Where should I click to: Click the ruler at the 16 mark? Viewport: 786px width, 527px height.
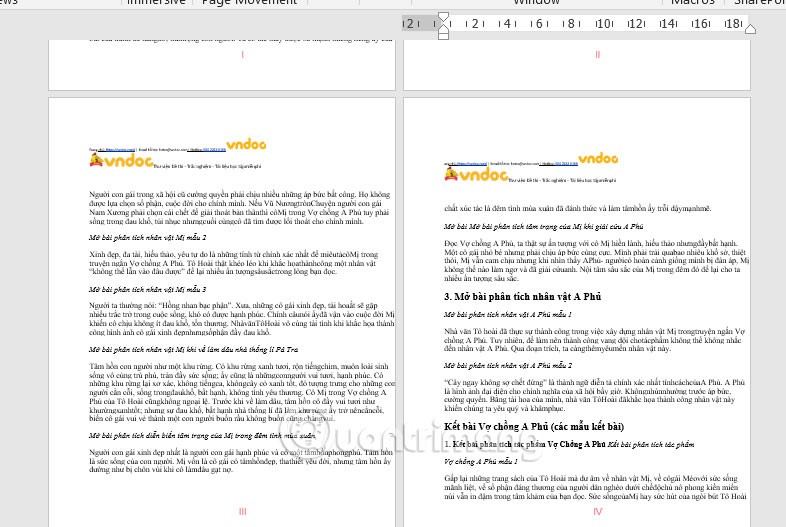coord(701,24)
